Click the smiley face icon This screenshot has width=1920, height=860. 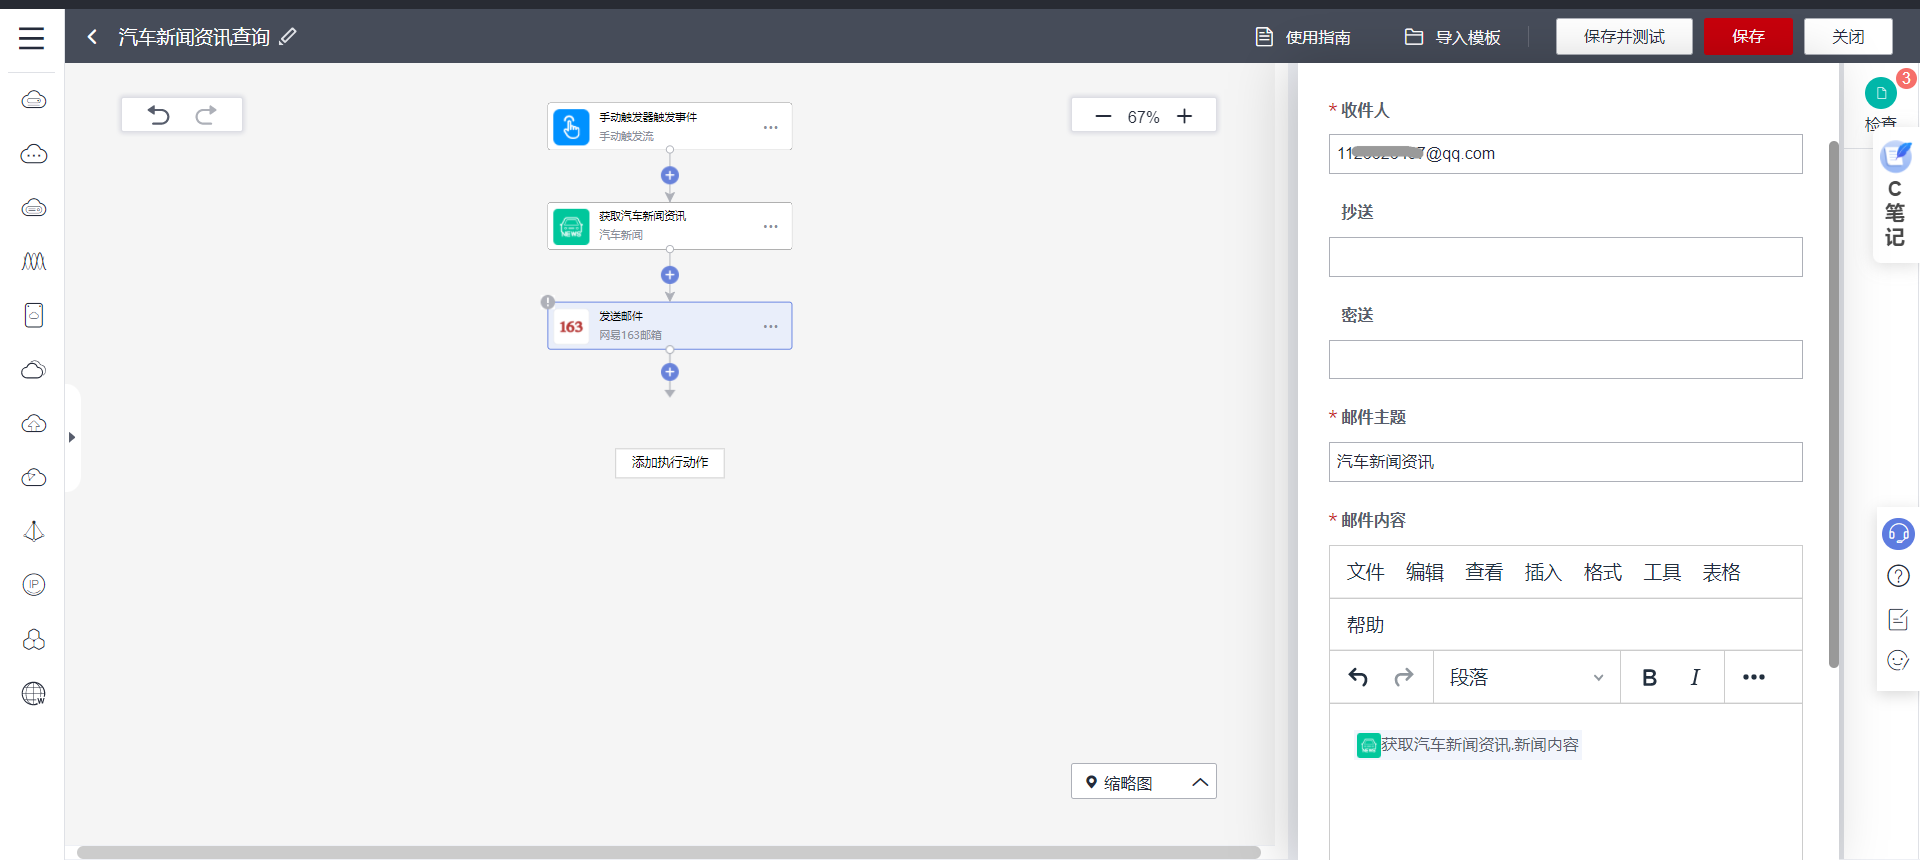(1898, 660)
